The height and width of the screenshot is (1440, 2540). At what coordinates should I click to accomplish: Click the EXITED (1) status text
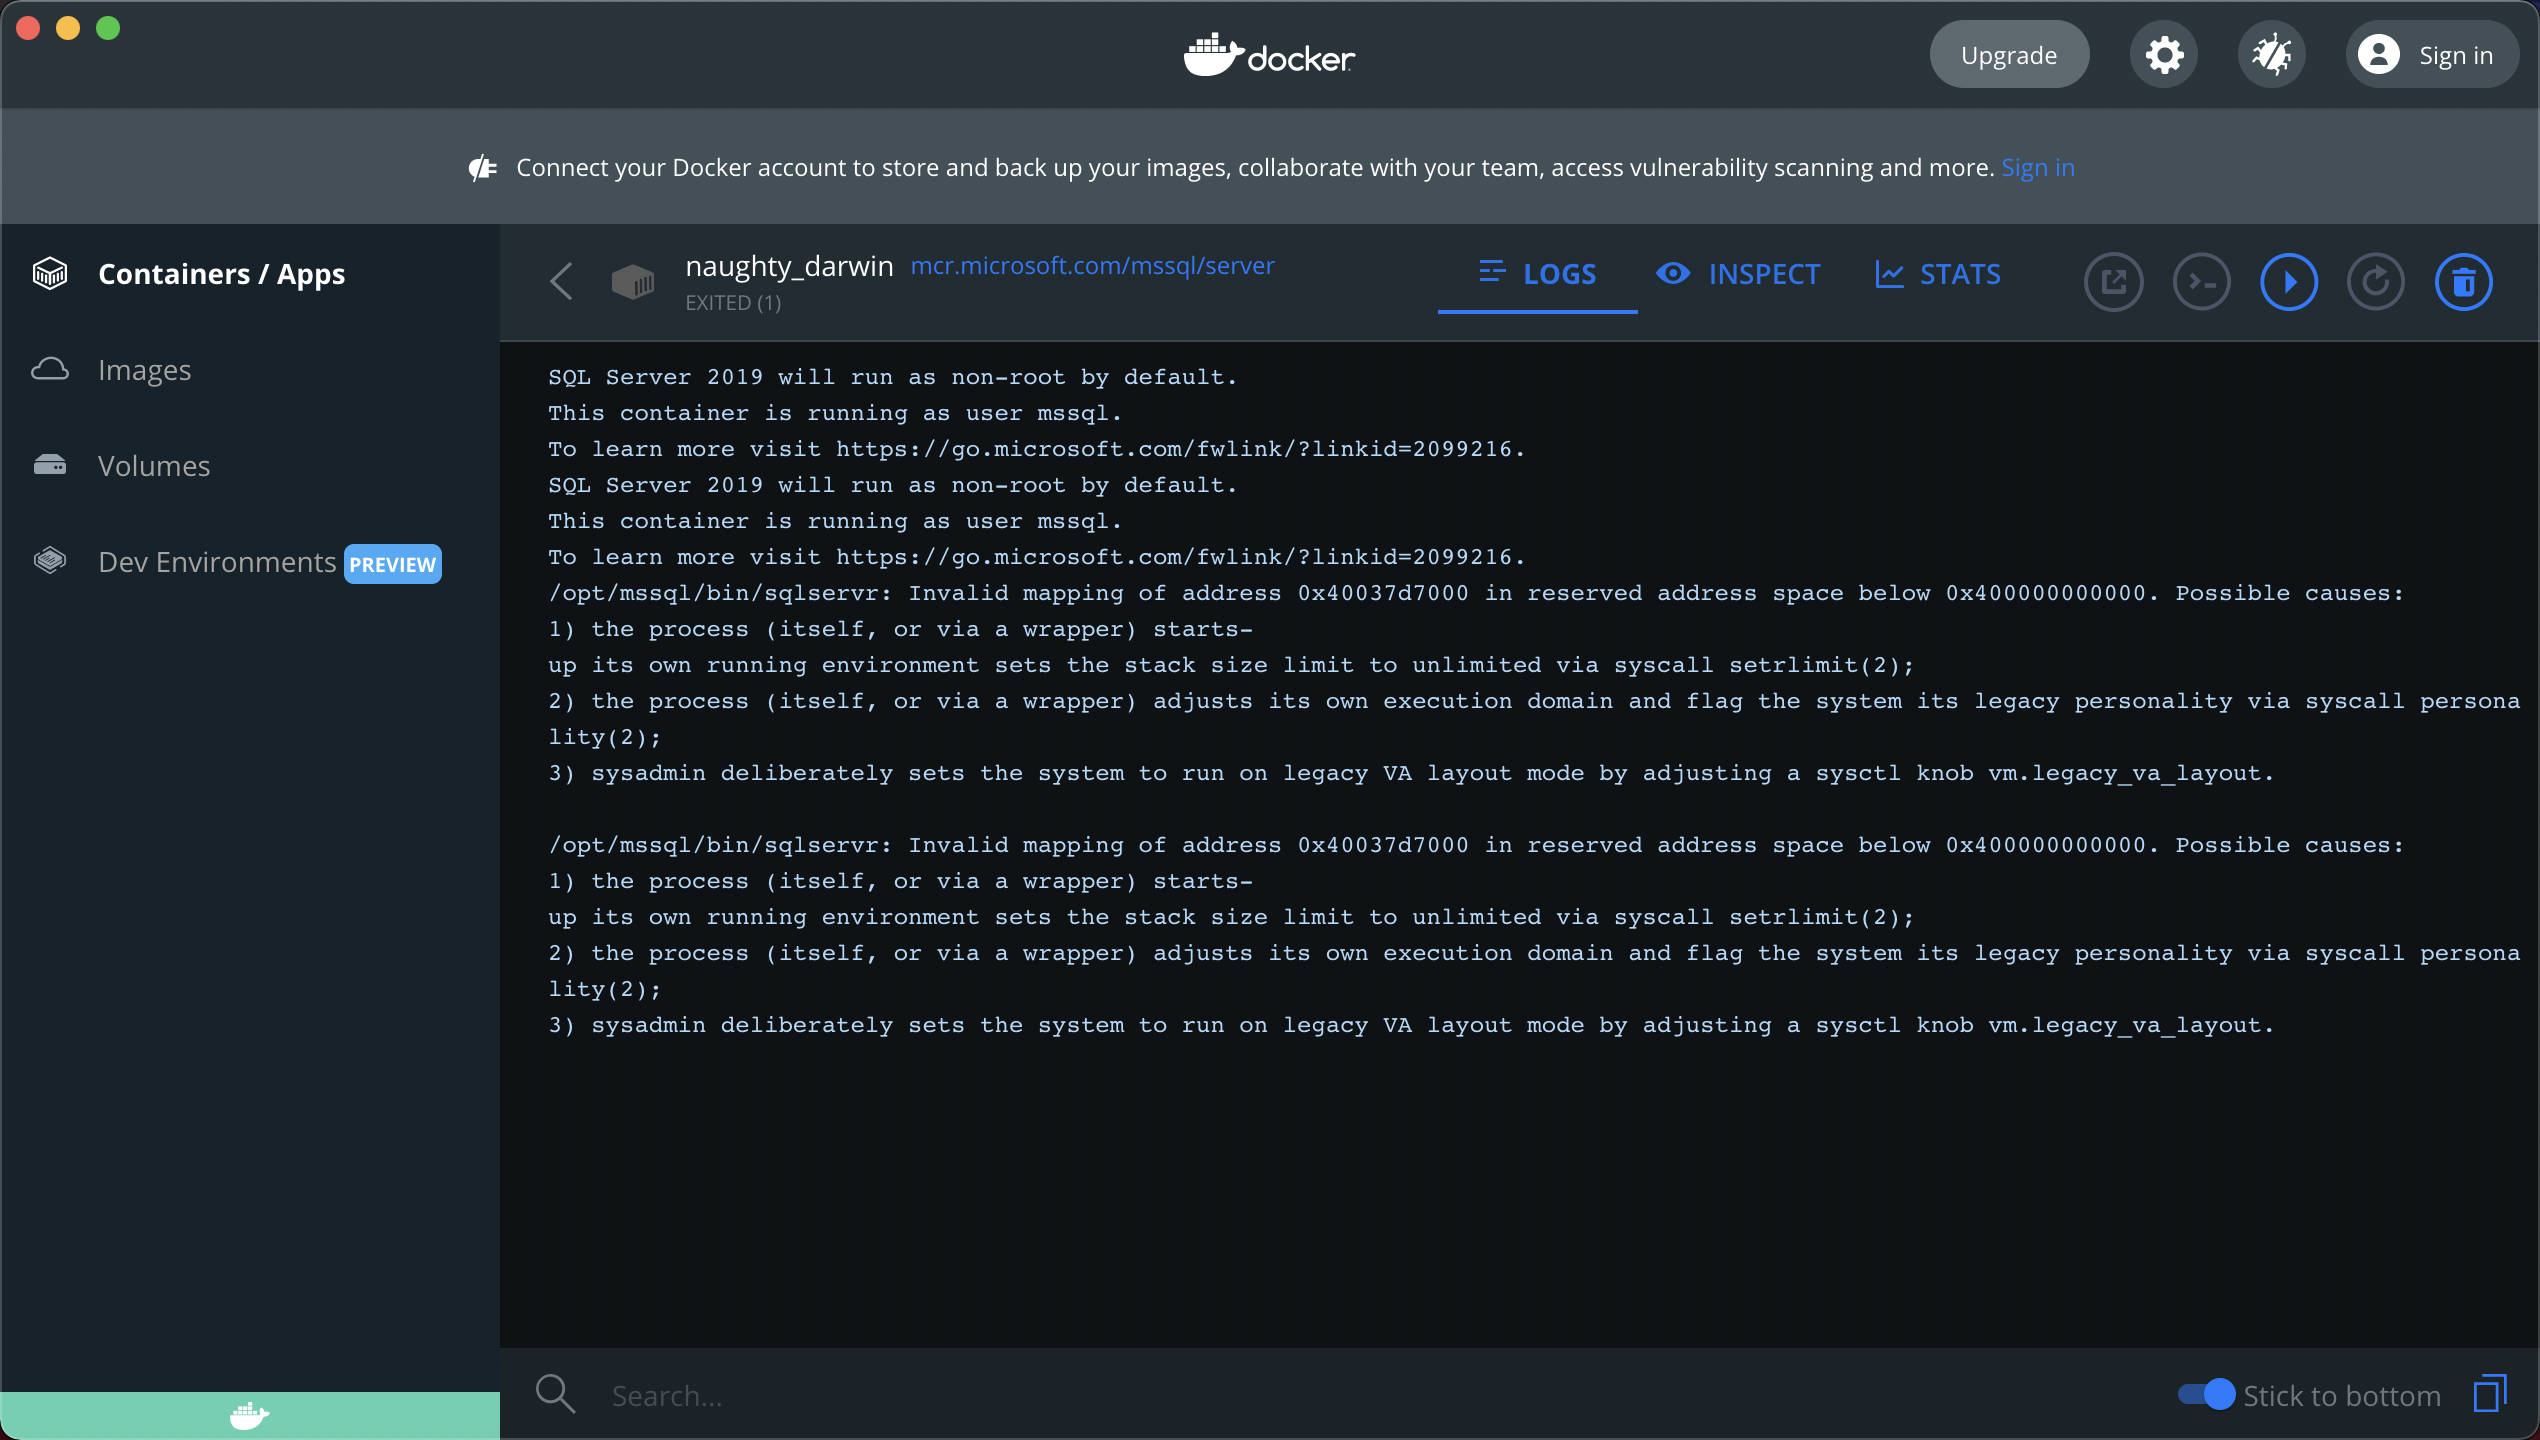(x=733, y=302)
